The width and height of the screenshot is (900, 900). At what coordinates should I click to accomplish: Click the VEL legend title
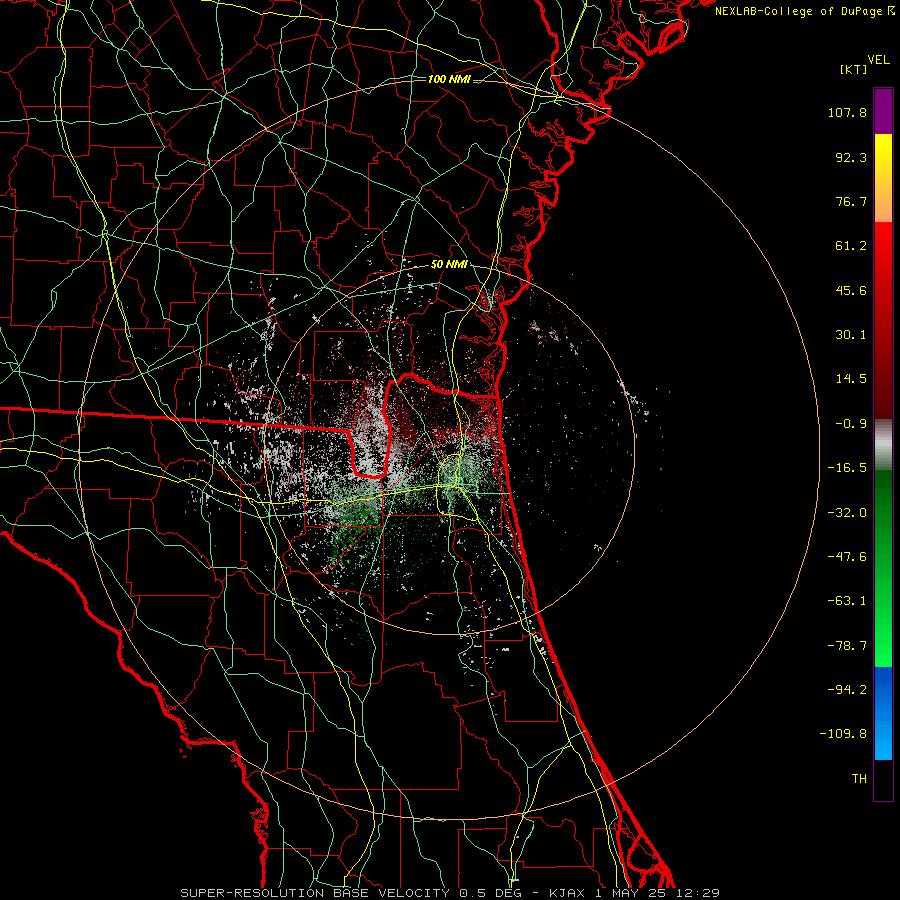point(878,60)
